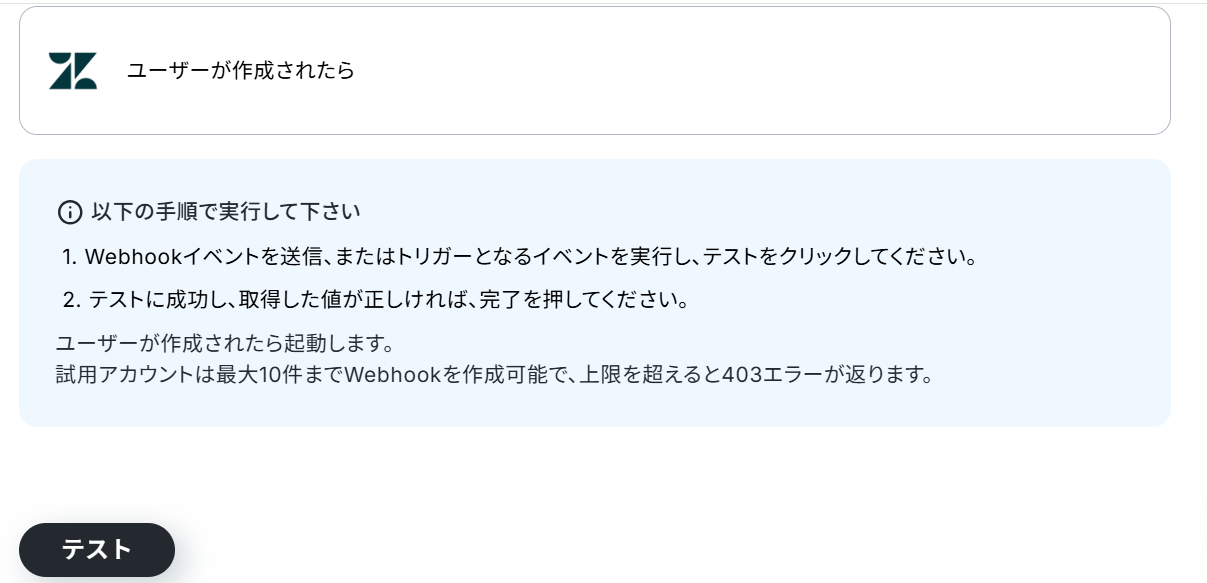Click the info circle icon
This screenshot has height=583, width=1207.
click(70, 212)
